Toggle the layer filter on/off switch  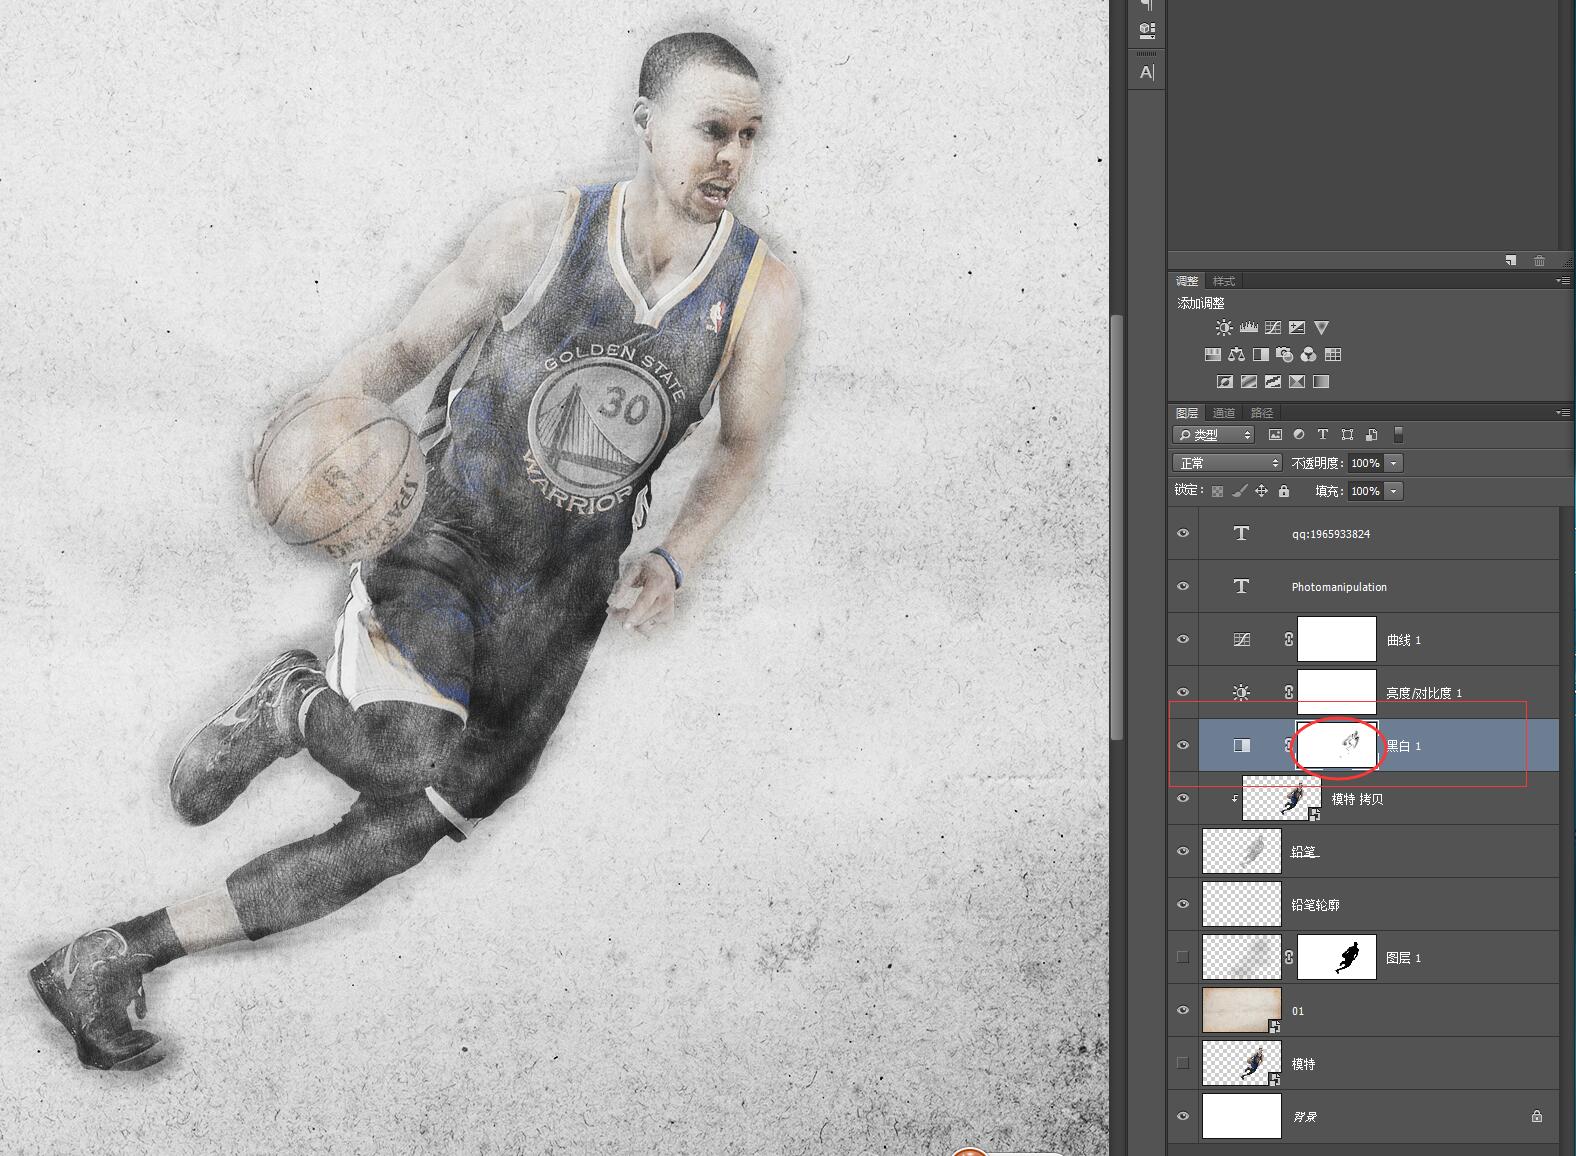(1398, 435)
